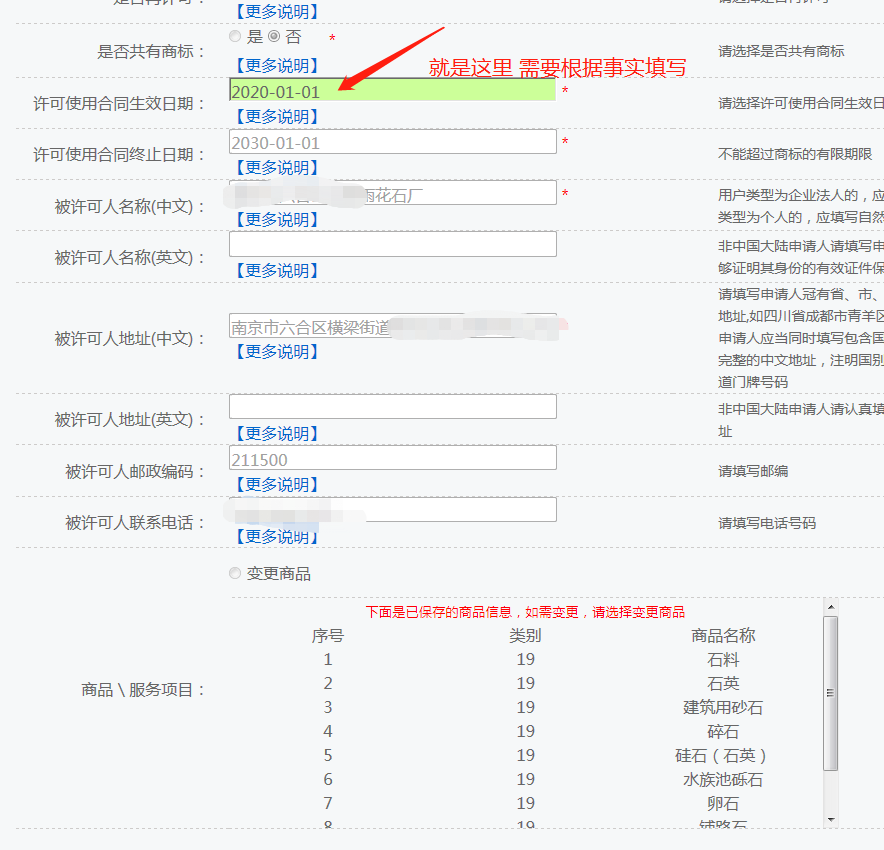Open 更多说明 under the 邮政编码 field
Viewport: 884px width, 850px height.
[277, 484]
